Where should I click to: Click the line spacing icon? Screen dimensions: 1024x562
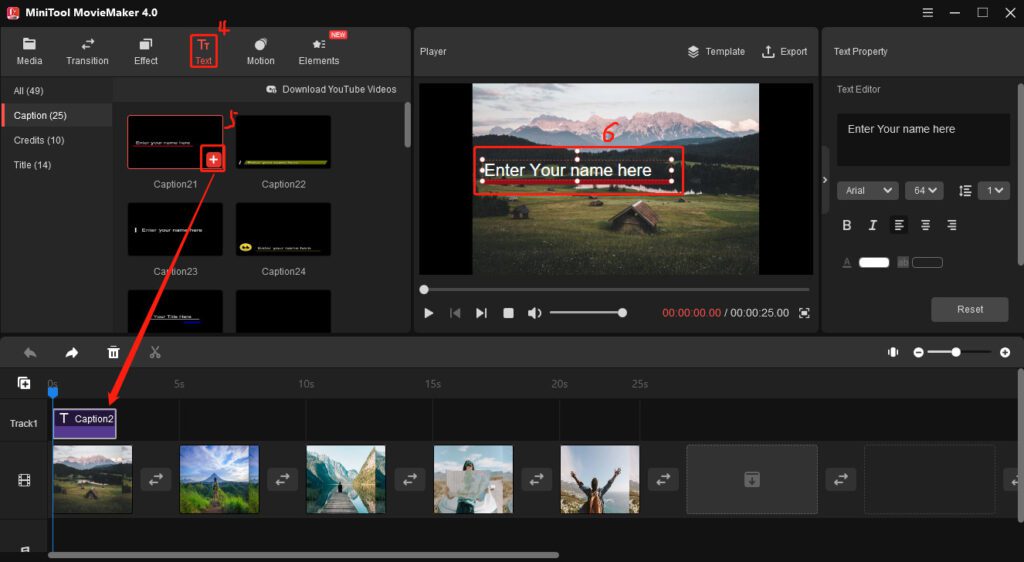[x=965, y=191]
